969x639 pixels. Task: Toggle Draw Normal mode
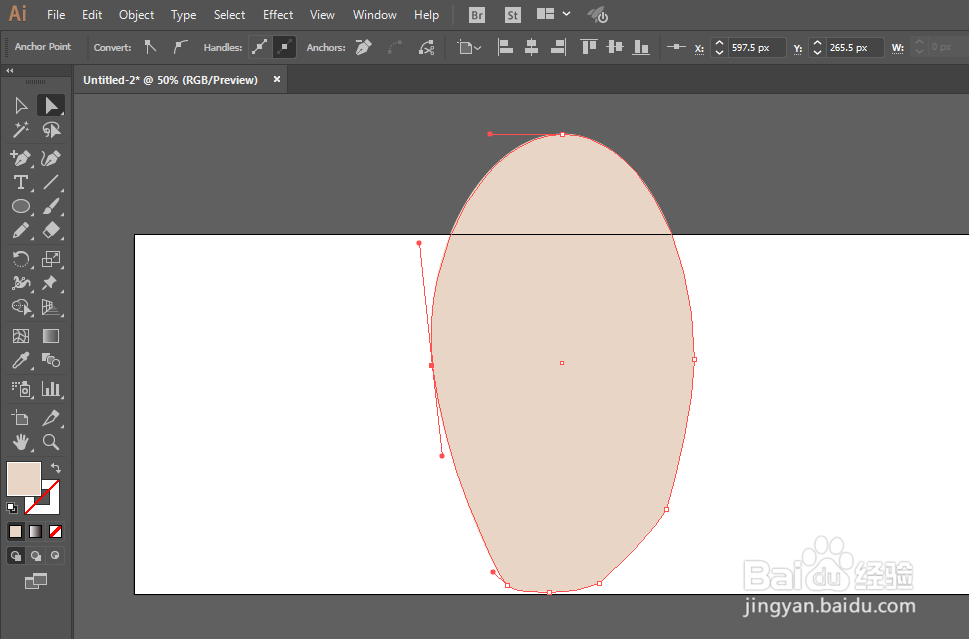(15, 556)
